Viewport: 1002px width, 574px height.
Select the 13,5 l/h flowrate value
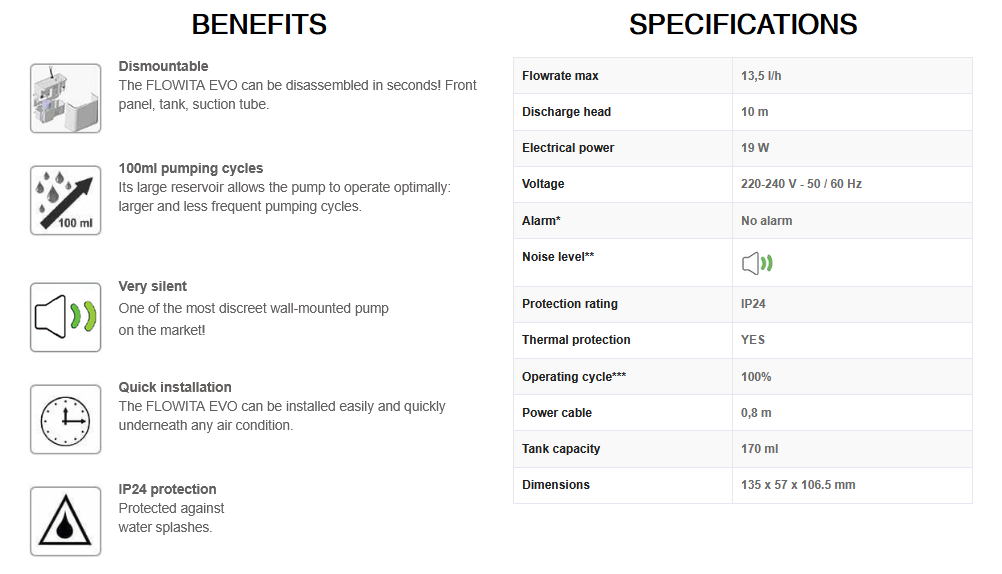[x=760, y=75]
